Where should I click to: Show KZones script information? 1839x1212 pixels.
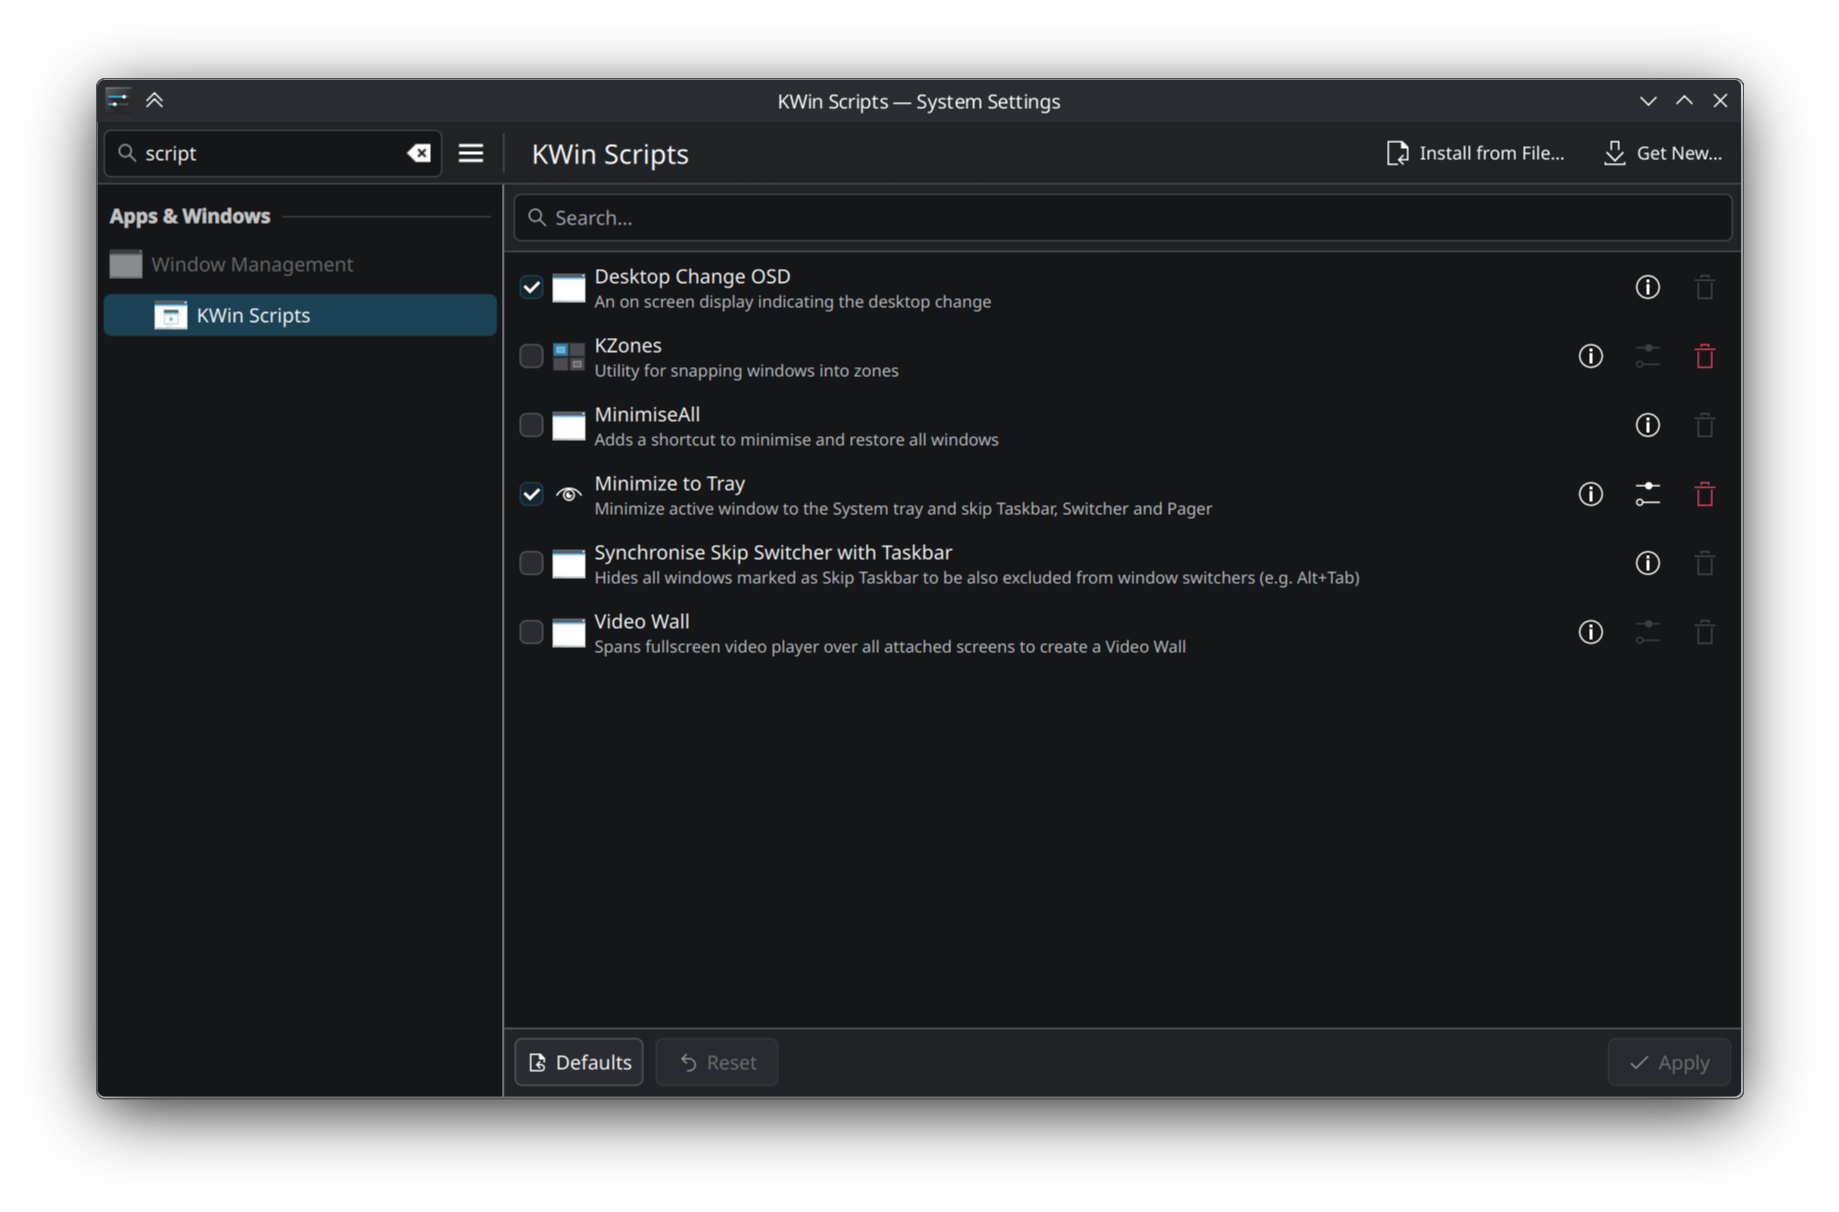click(x=1590, y=357)
